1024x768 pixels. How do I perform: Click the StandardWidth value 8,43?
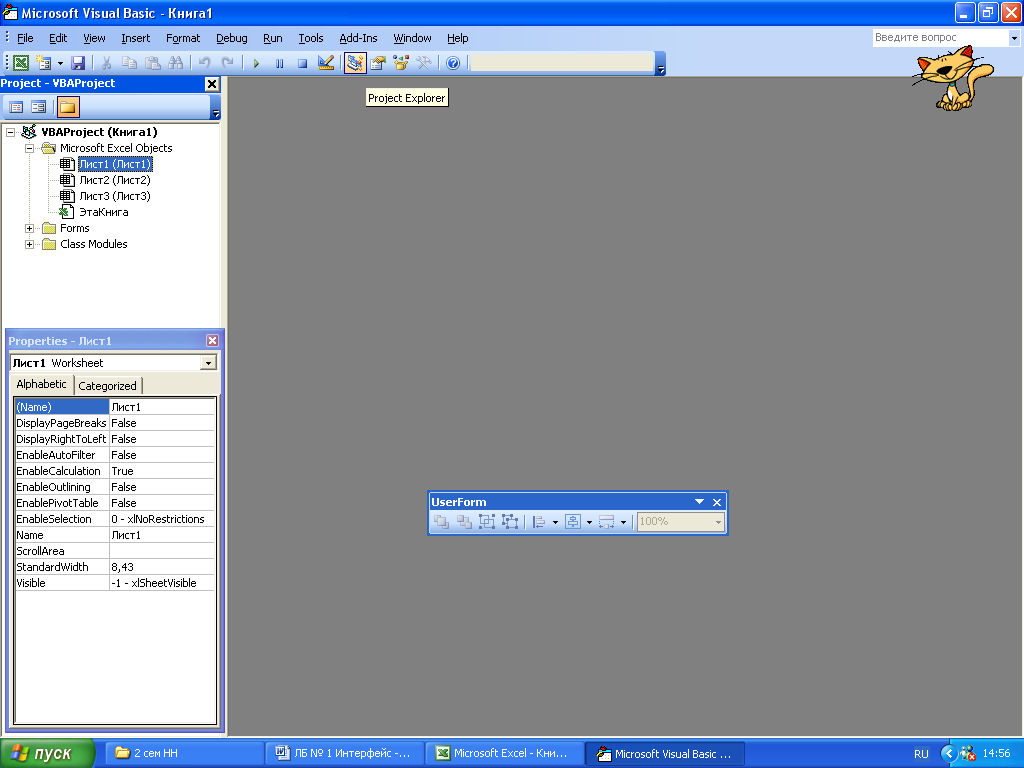[162, 567]
